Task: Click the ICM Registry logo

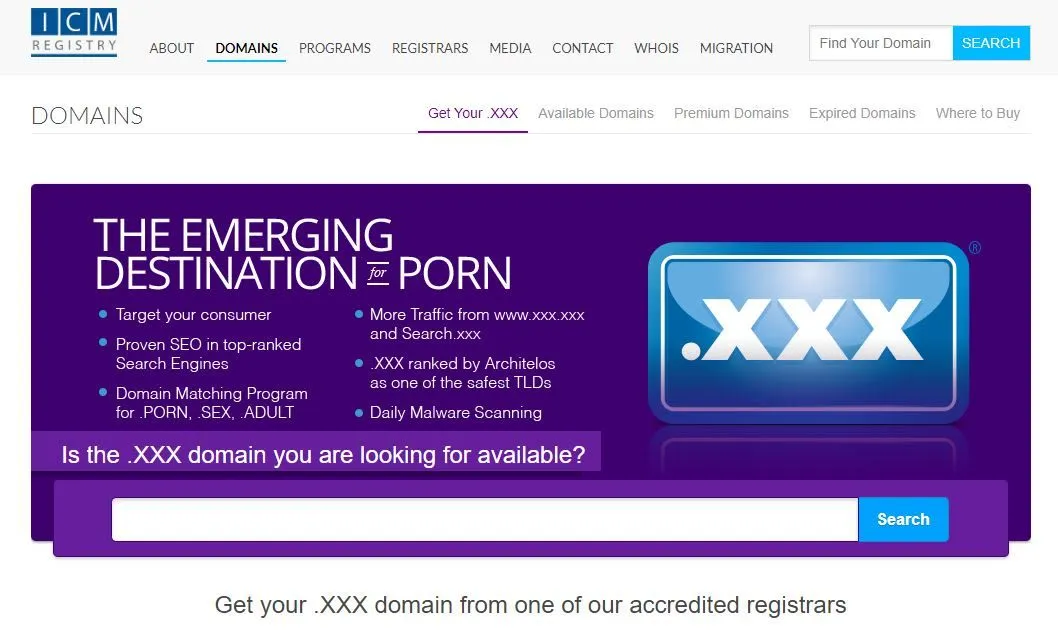Action: tap(74, 32)
